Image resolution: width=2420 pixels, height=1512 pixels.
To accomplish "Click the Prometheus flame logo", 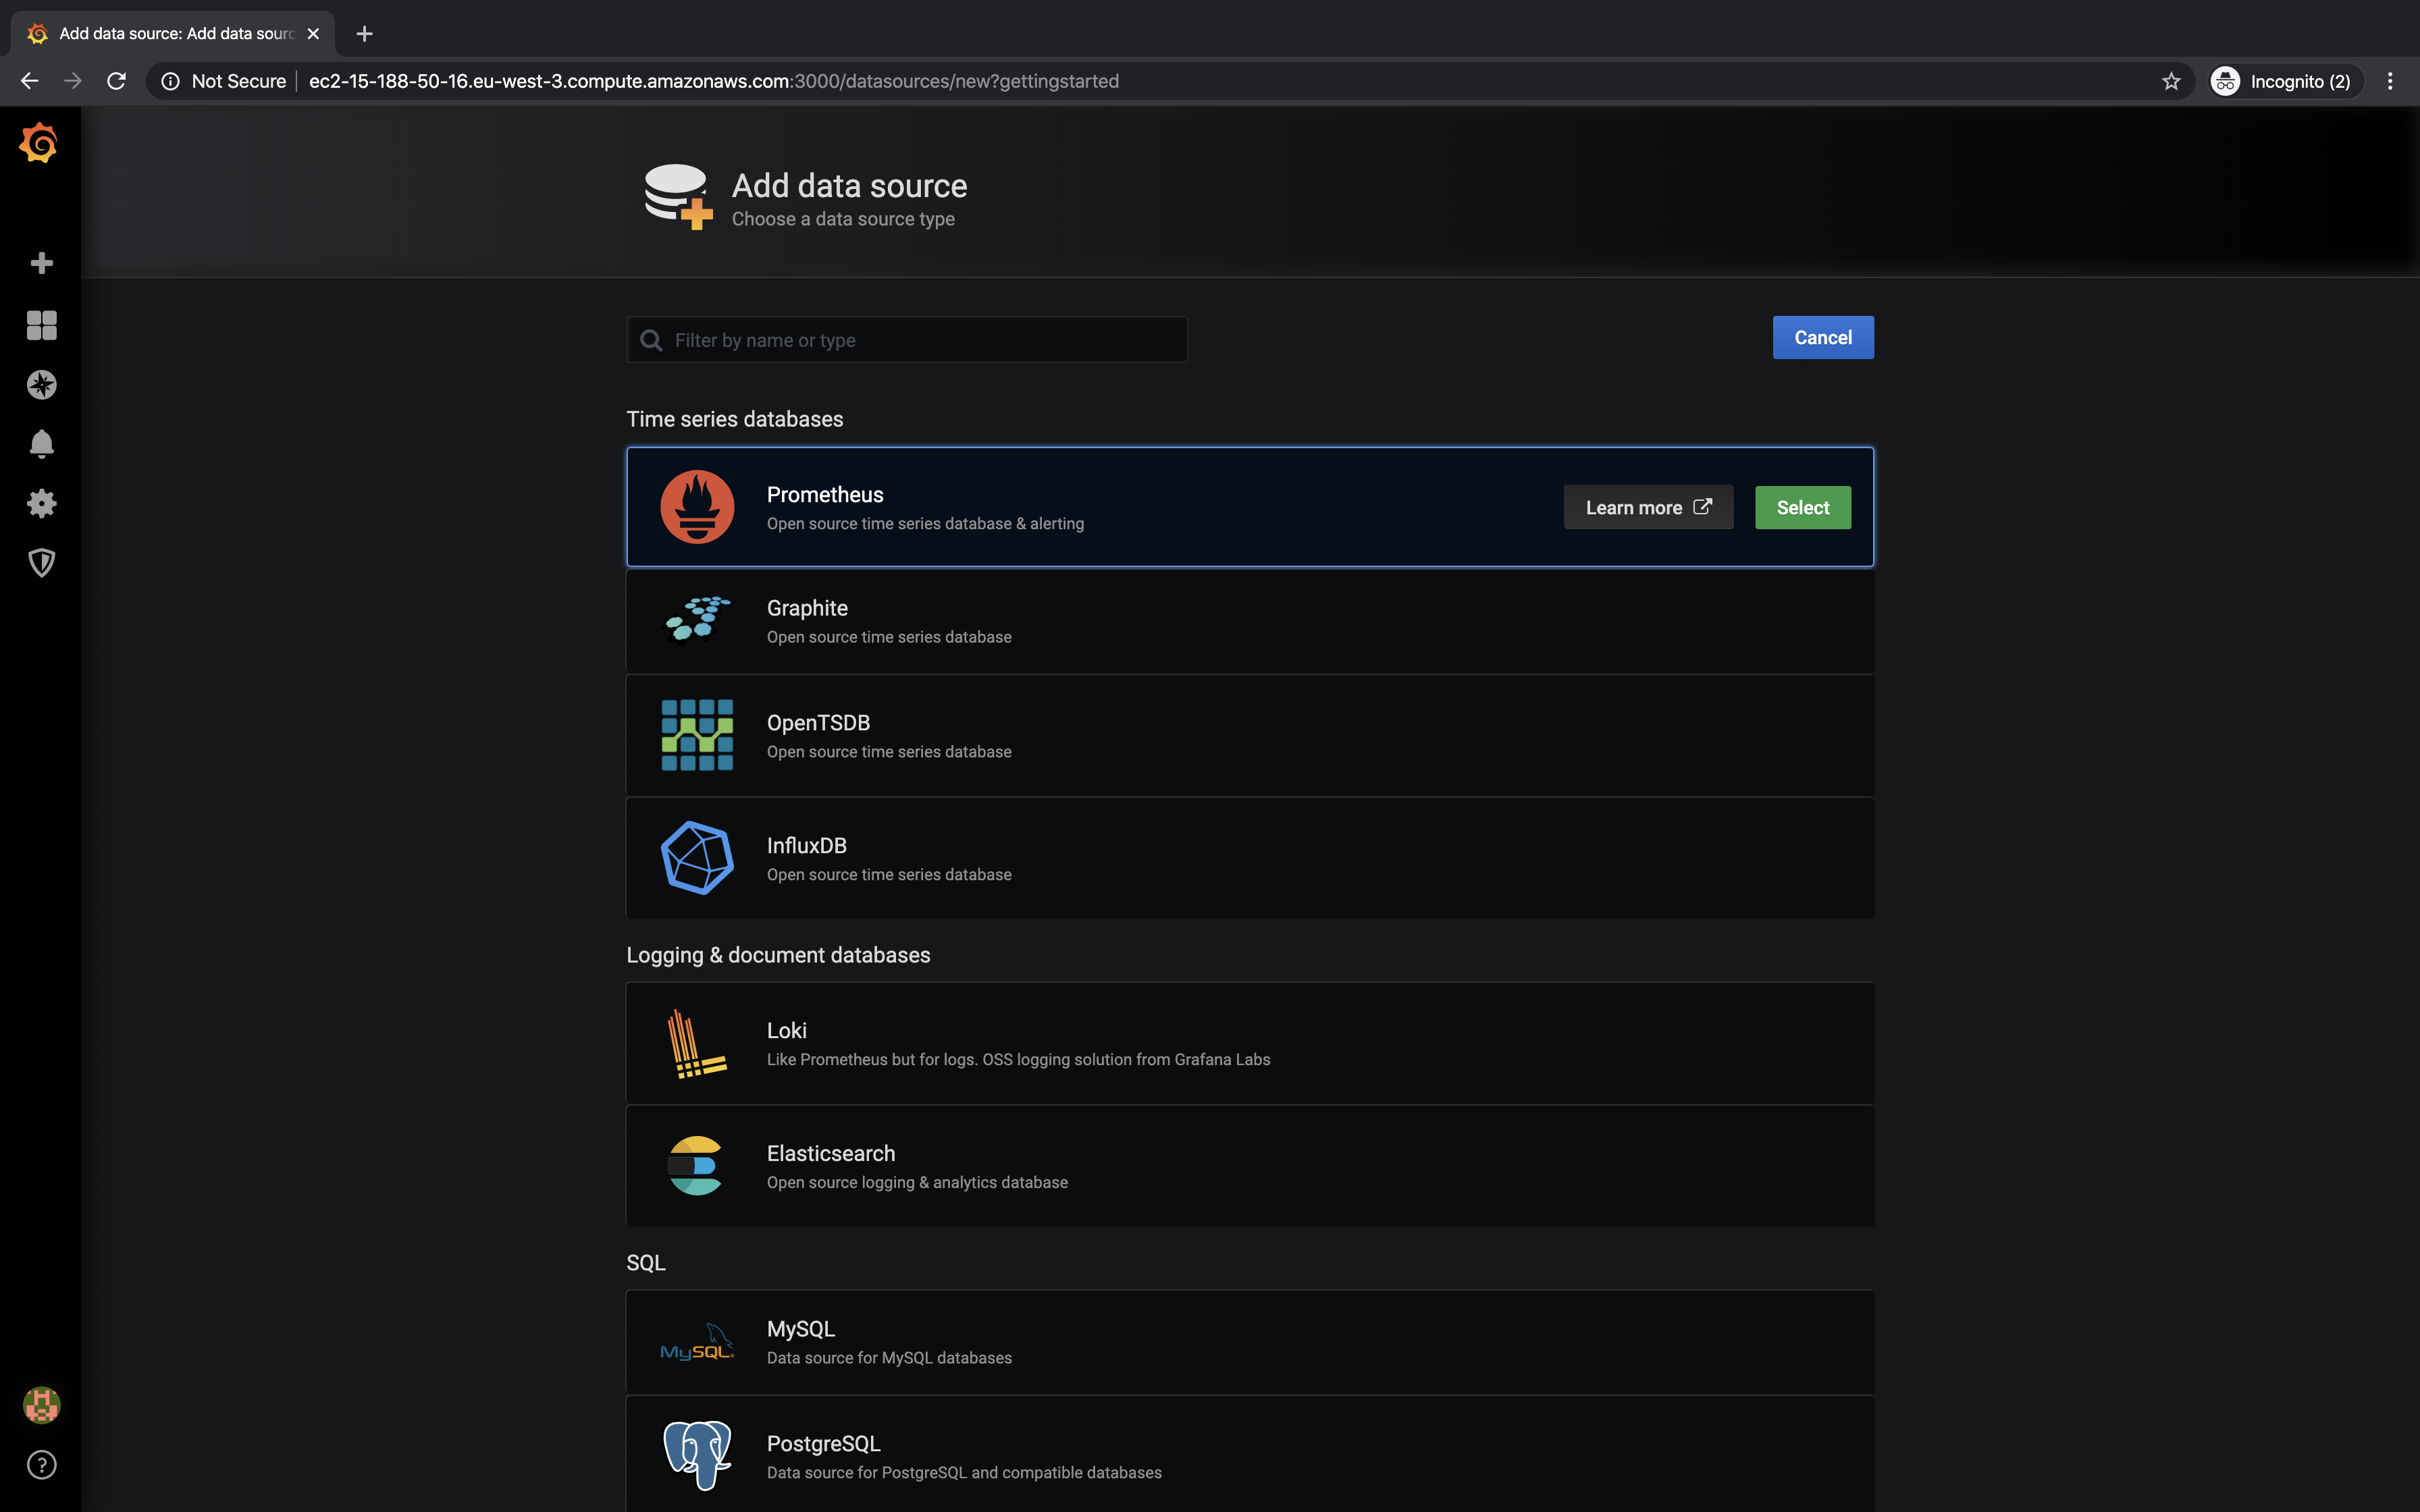I will point(697,507).
